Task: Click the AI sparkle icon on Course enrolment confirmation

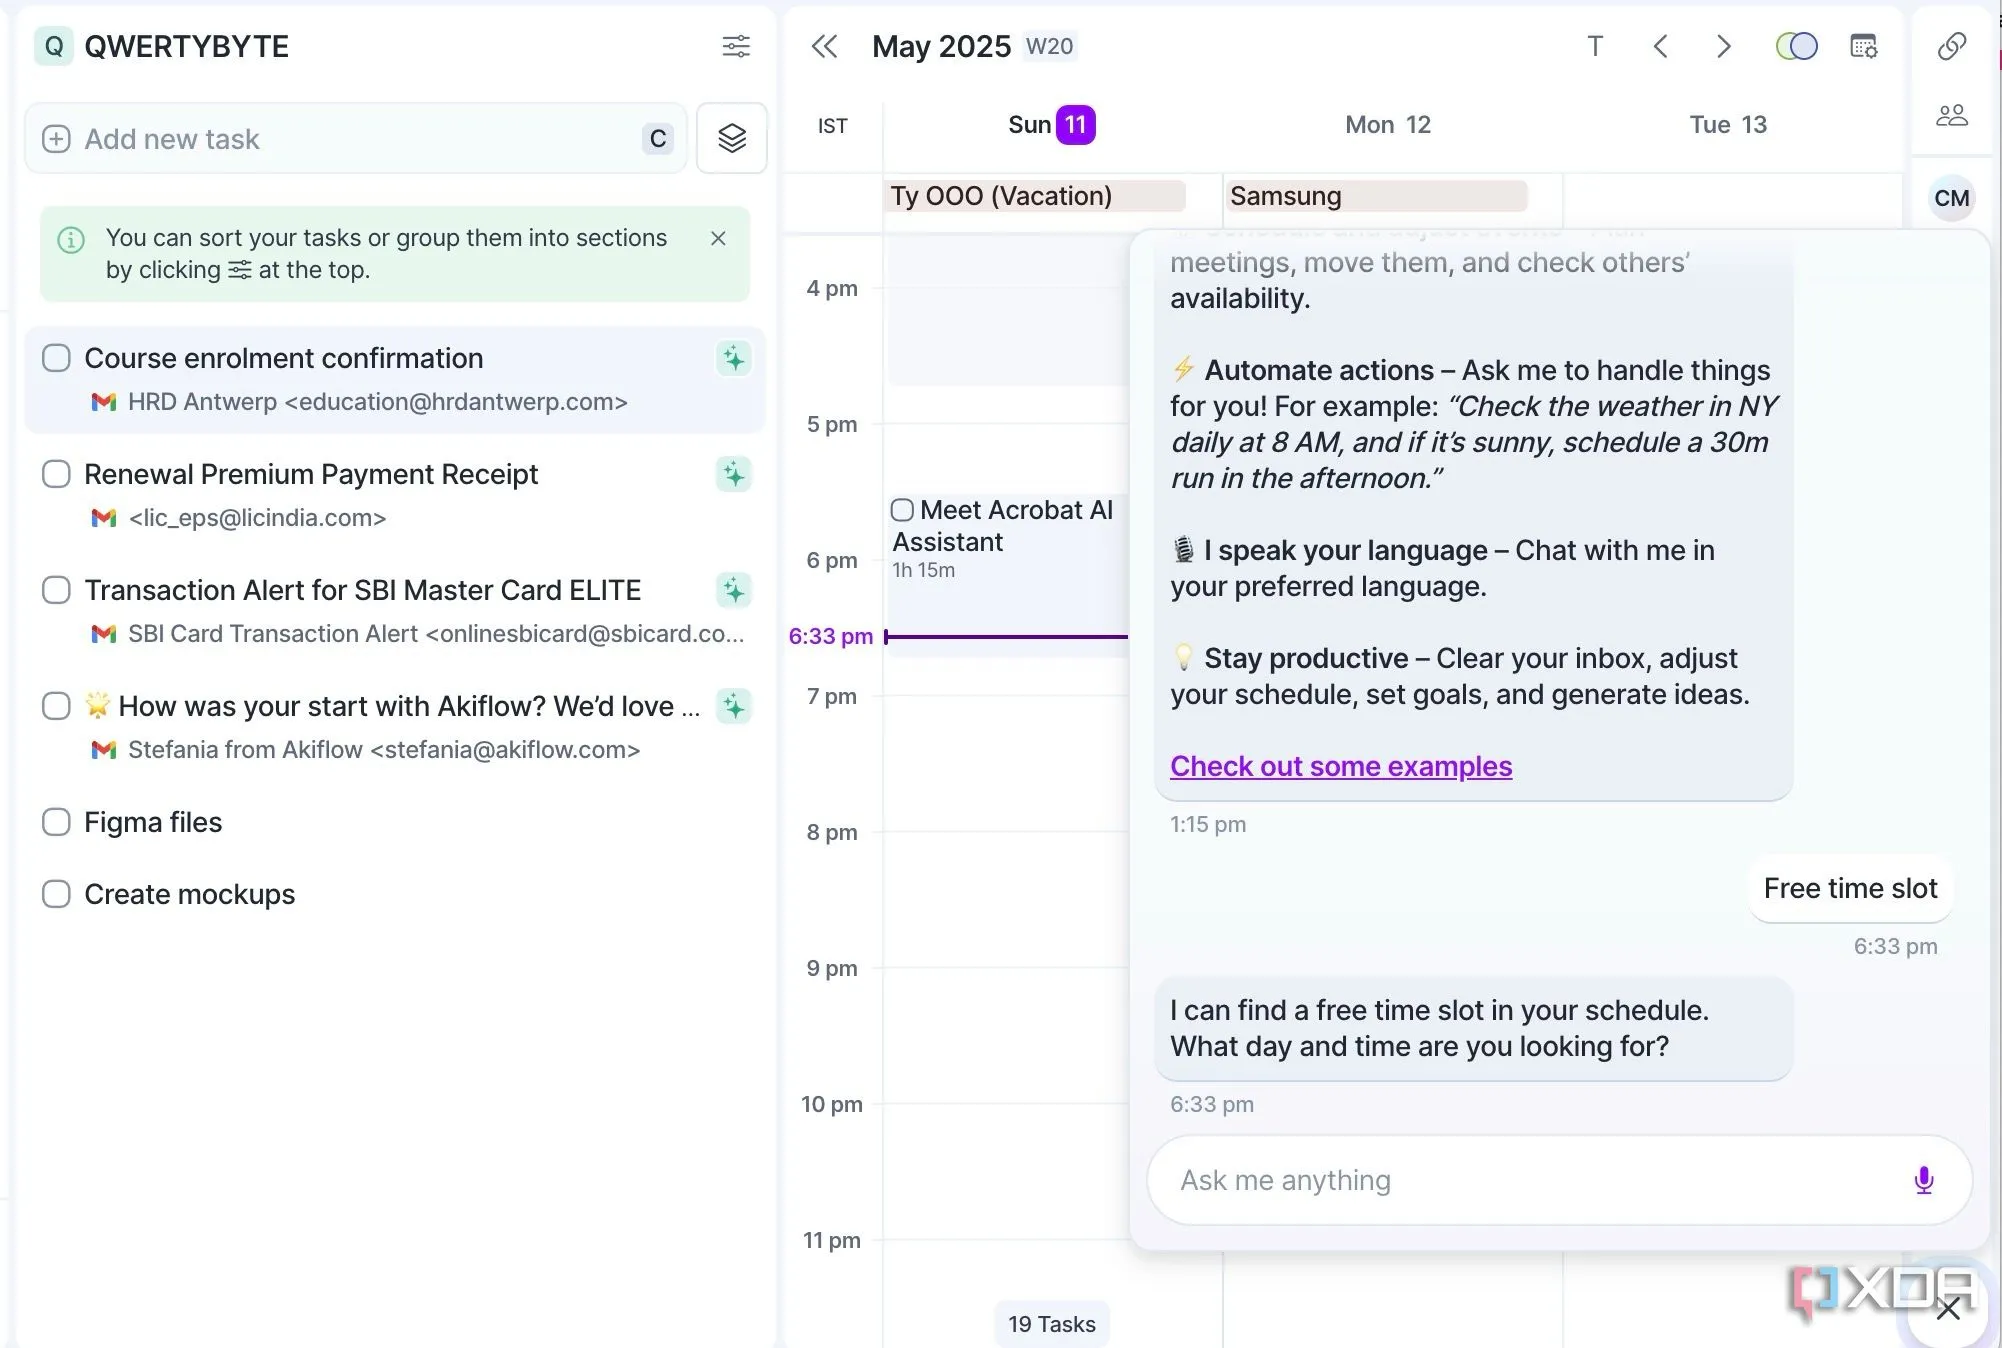Action: tap(734, 358)
